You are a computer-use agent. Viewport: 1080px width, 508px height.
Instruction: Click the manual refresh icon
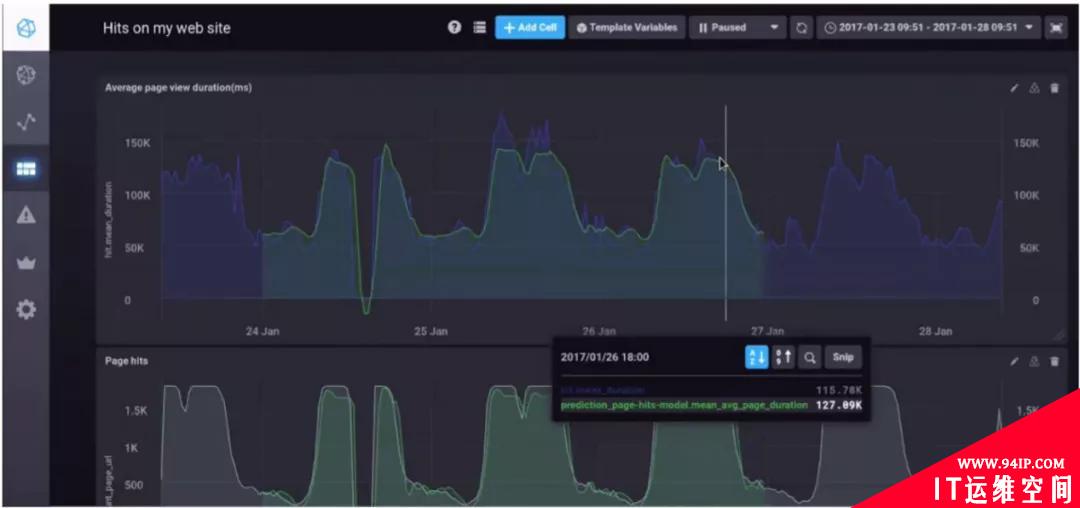click(x=802, y=28)
